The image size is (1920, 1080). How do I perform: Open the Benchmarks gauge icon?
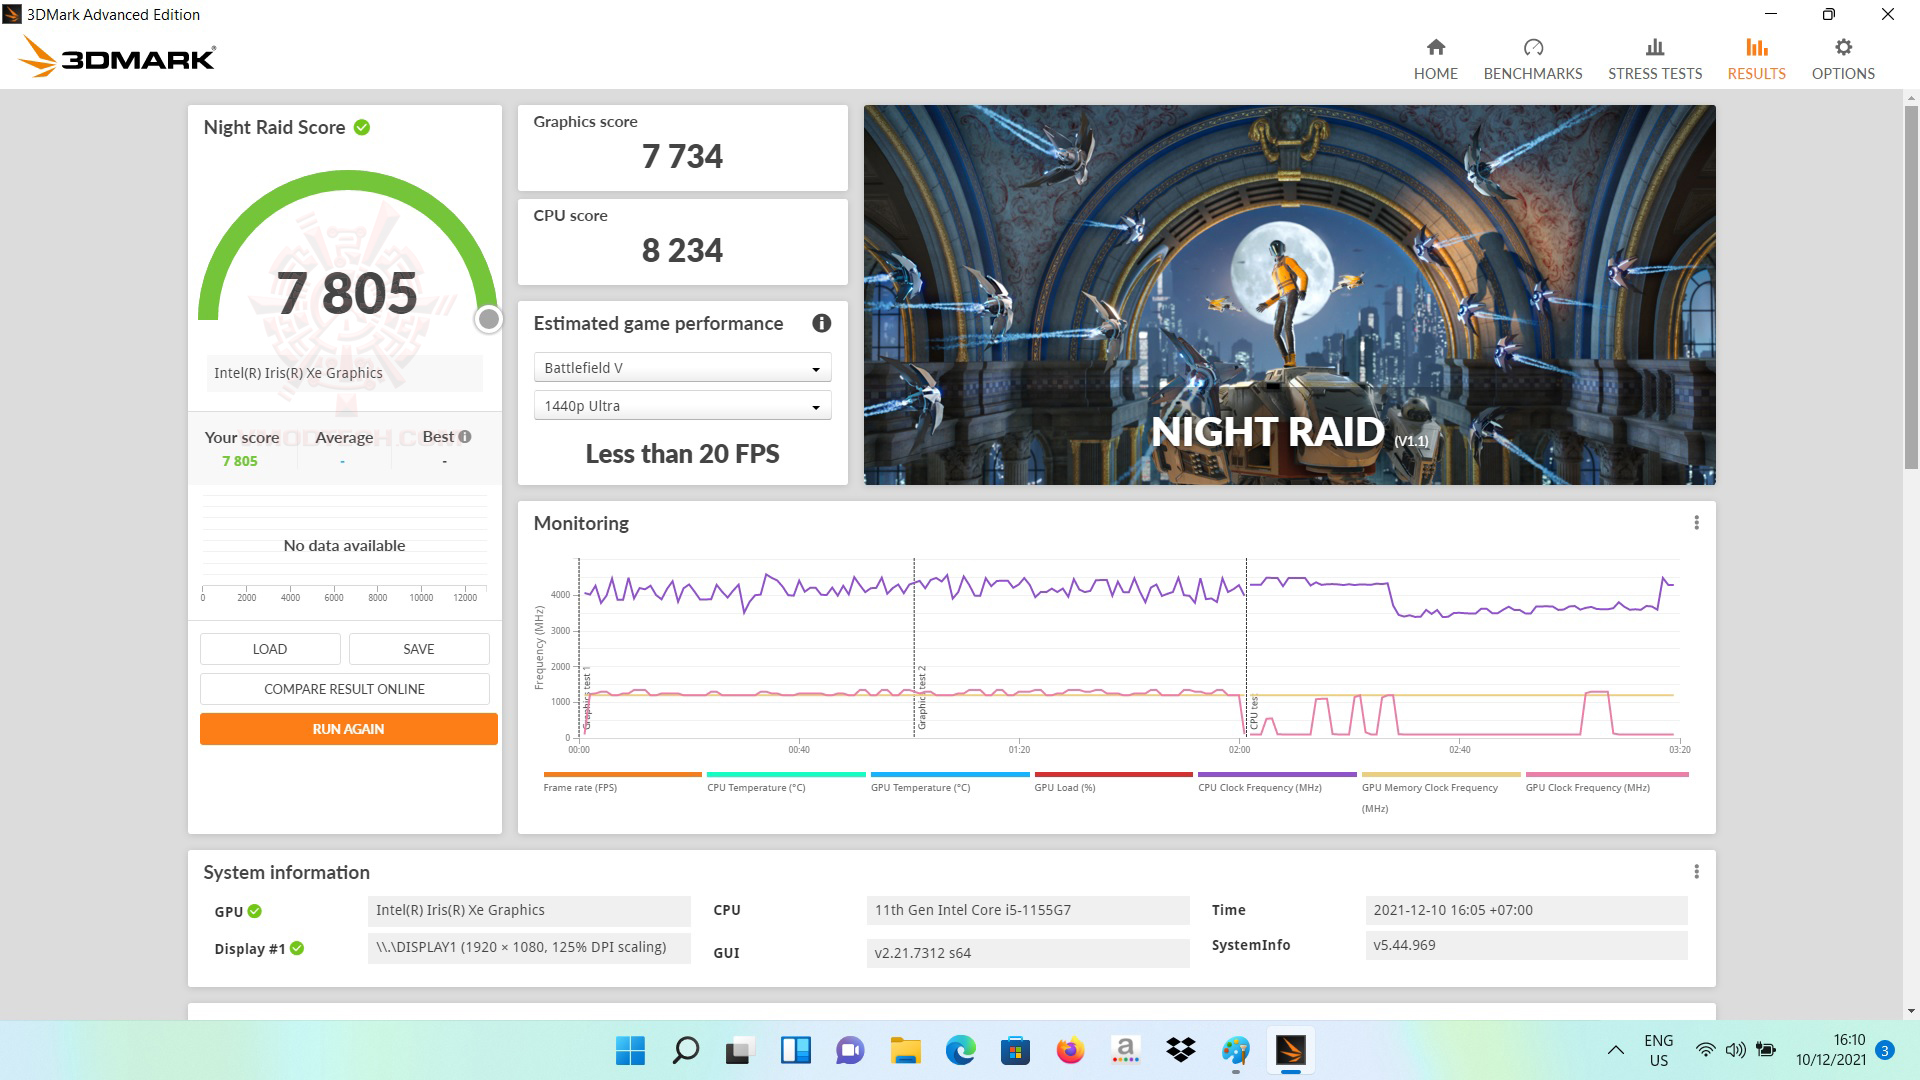pos(1532,48)
